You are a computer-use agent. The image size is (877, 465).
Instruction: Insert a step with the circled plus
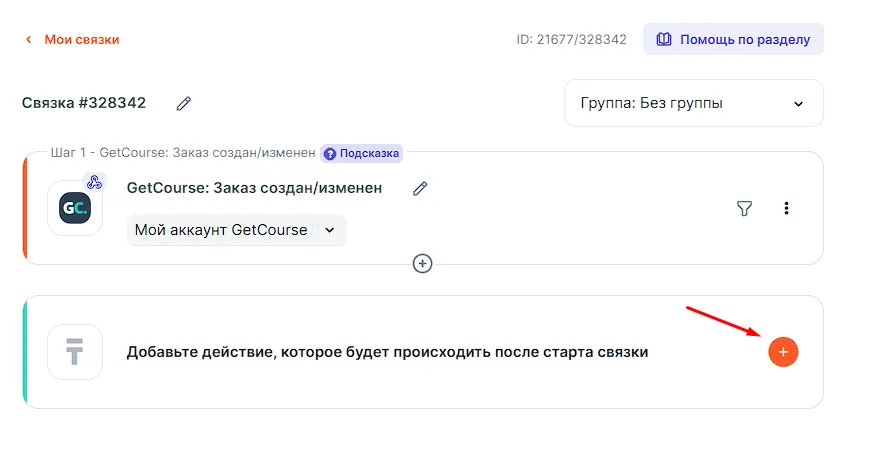(423, 263)
